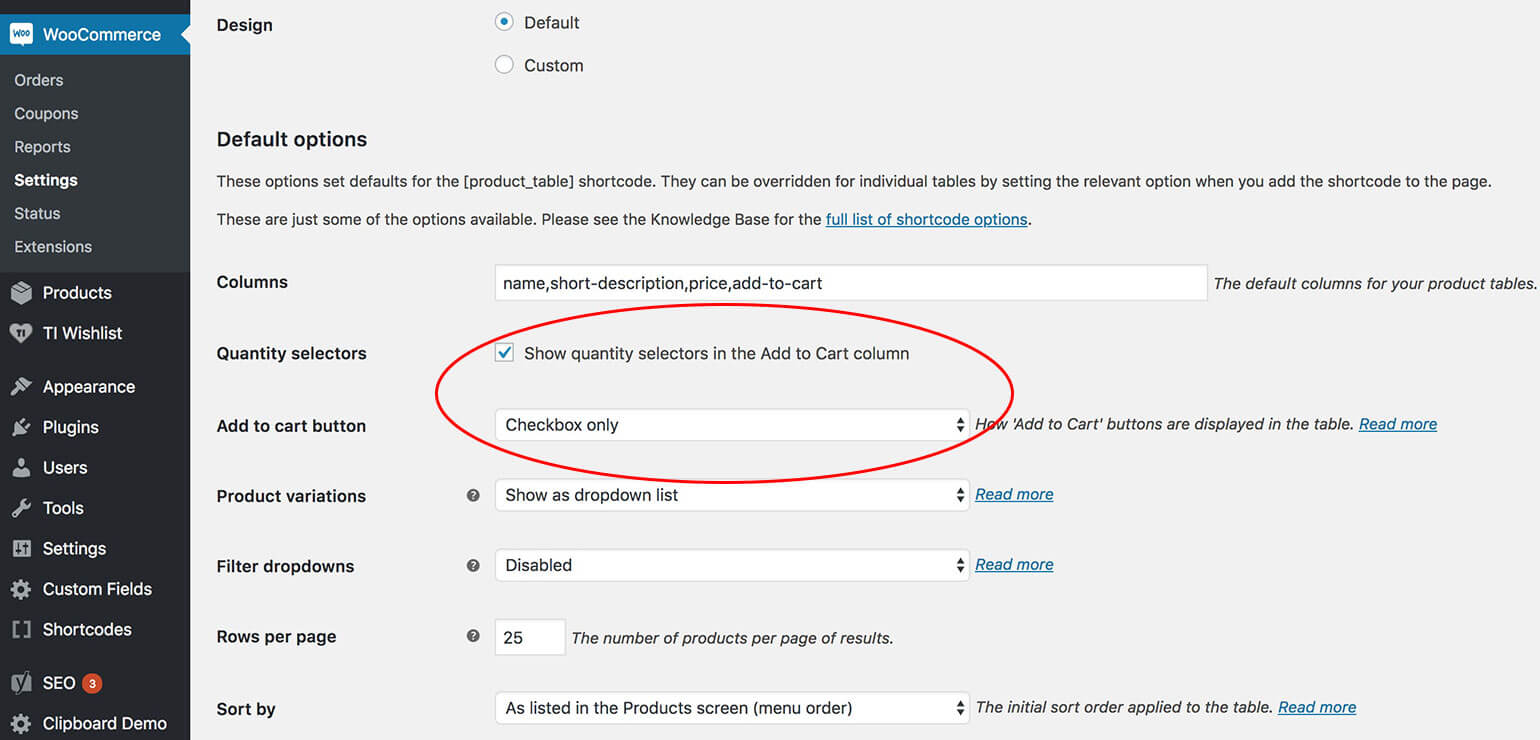The width and height of the screenshot is (1540, 740).
Task: Open the WooCommerce Extensions page
Action: pos(52,246)
